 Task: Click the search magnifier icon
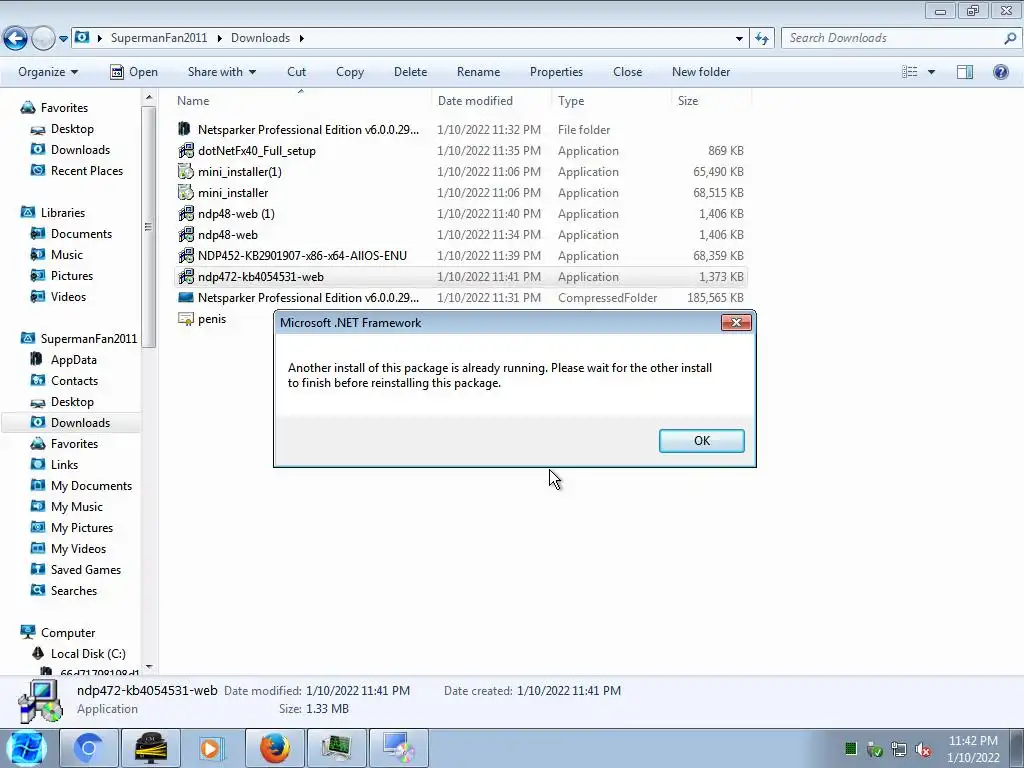pos(1010,38)
